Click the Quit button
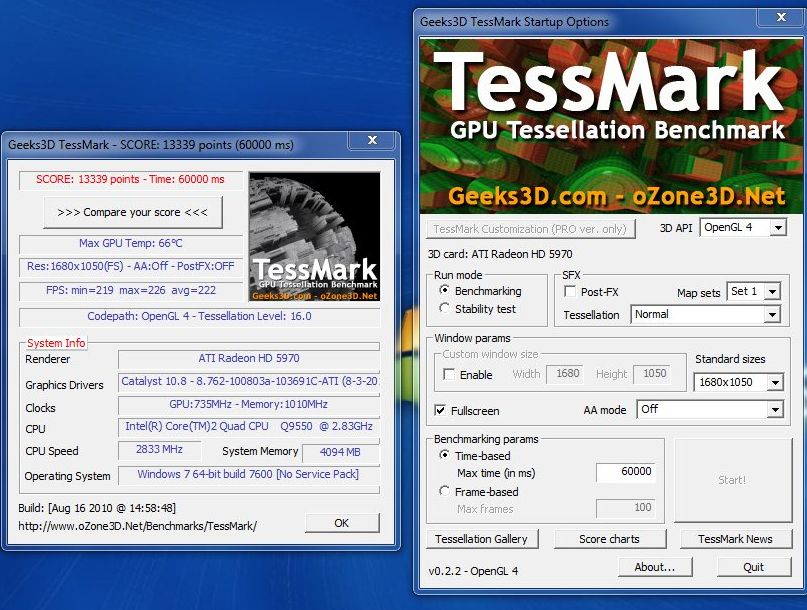807x610 pixels. [754, 567]
